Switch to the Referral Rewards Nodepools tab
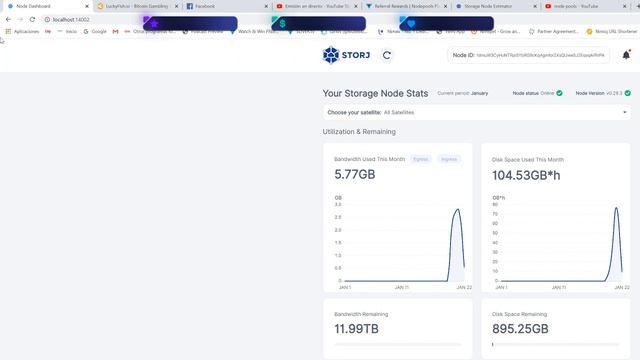 coord(406,6)
